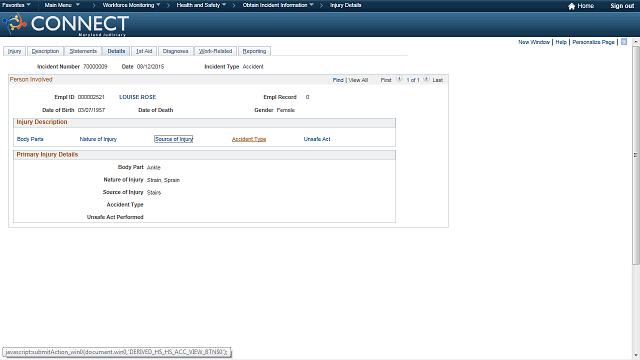Click the incident Date value 08/12/2015
Screen dimensions: 640x360
pyautogui.click(x=151, y=67)
